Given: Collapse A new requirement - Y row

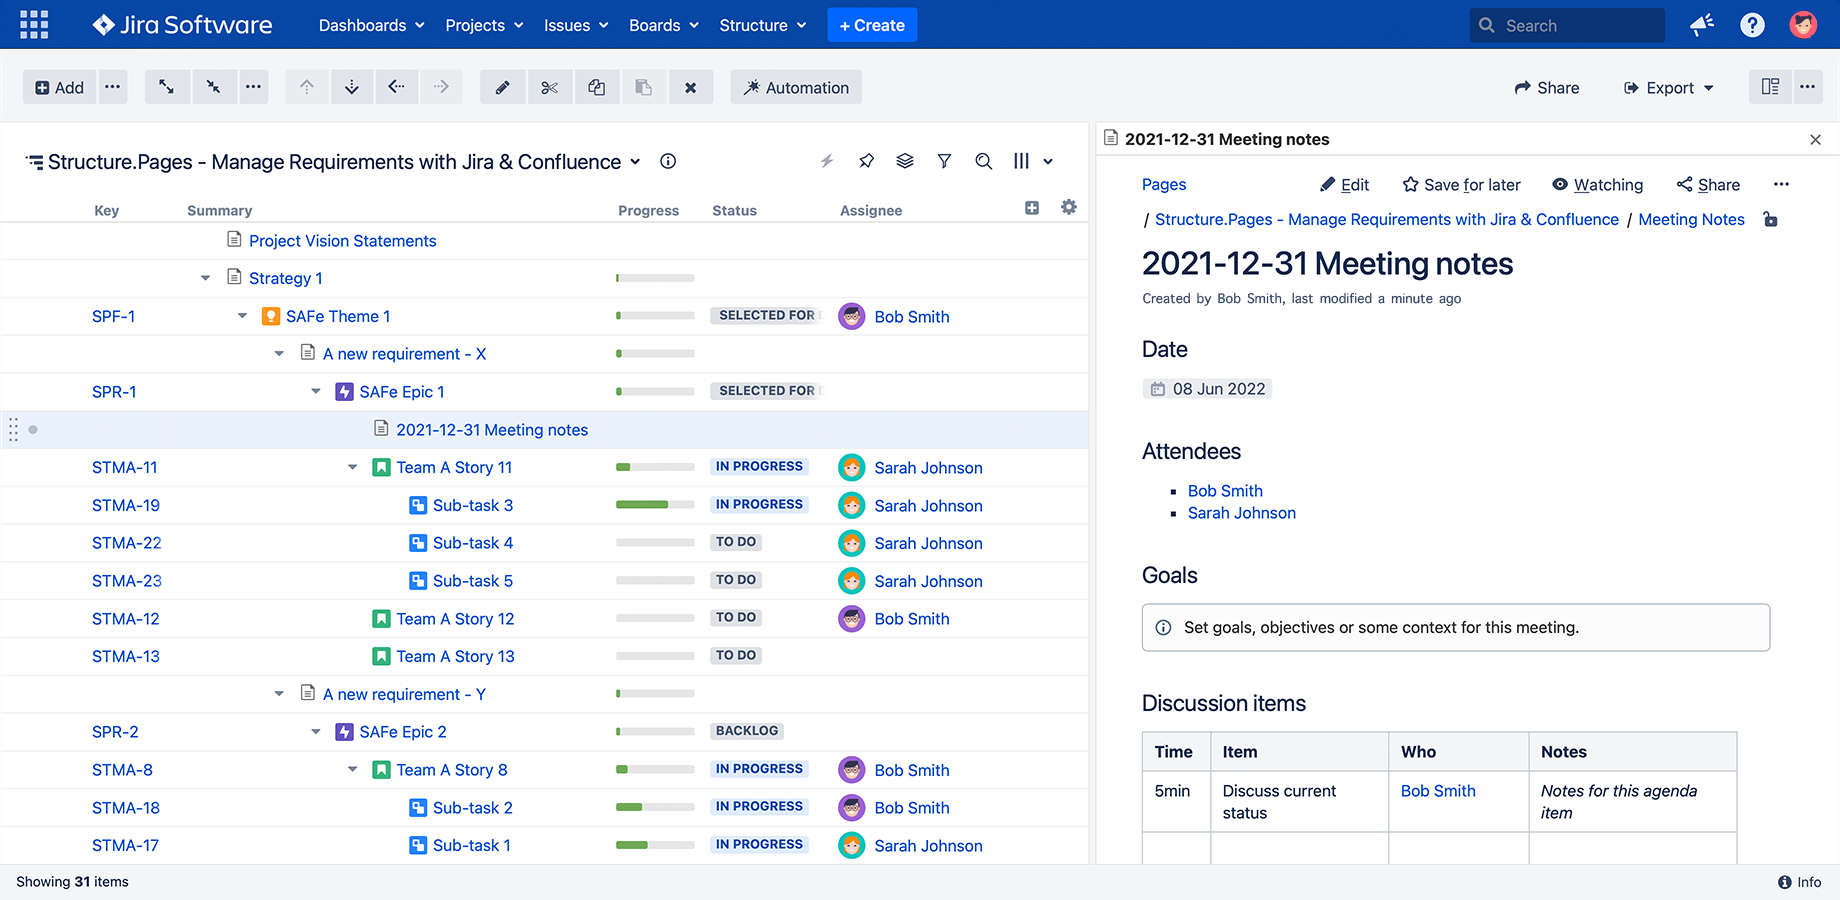Looking at the screenshot, I should (279, 694).
